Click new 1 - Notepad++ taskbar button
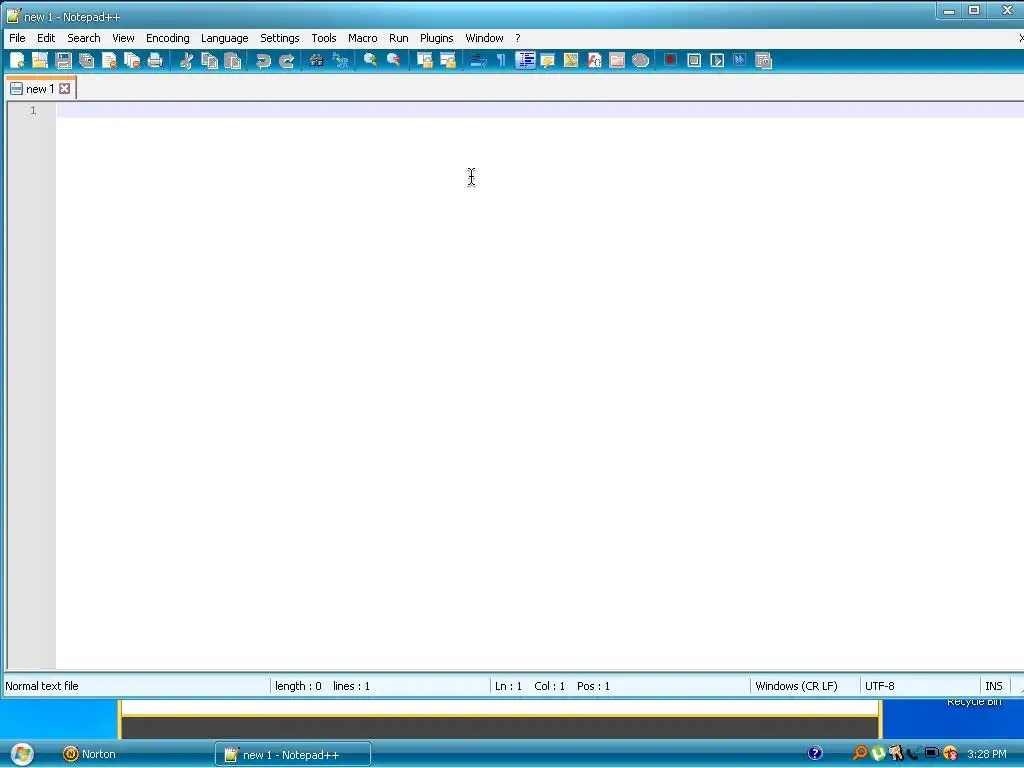The image size is (1024, 768). point(293,754)
